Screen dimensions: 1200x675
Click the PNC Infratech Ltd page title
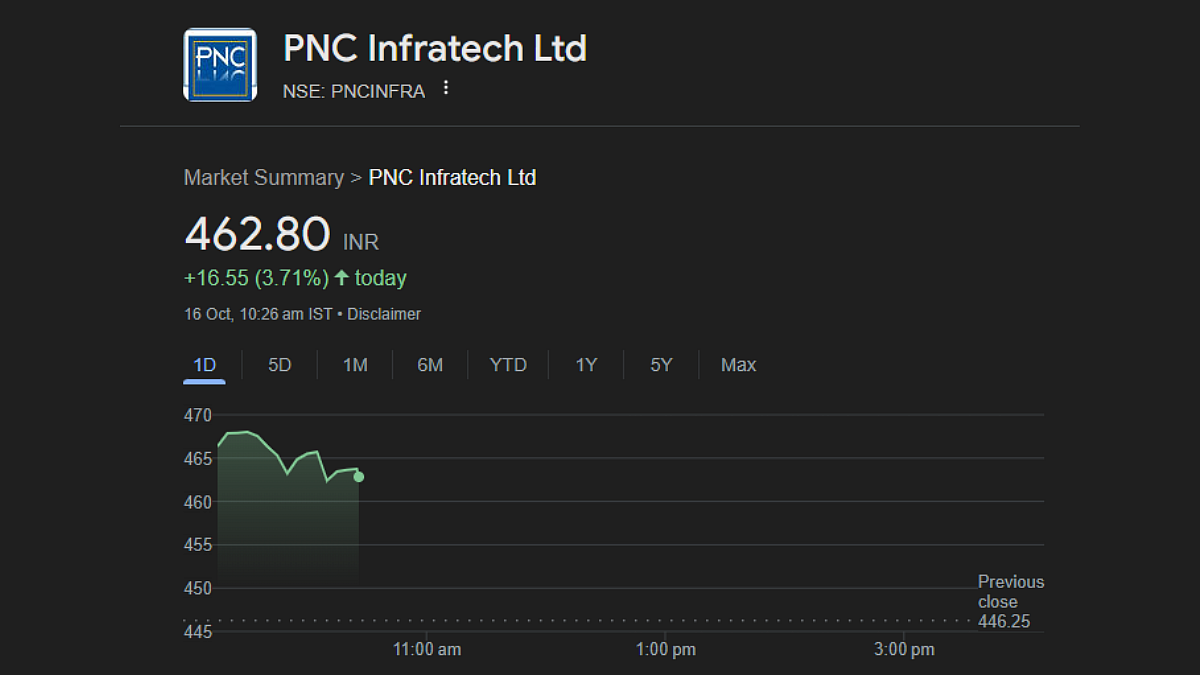point(435,48)
